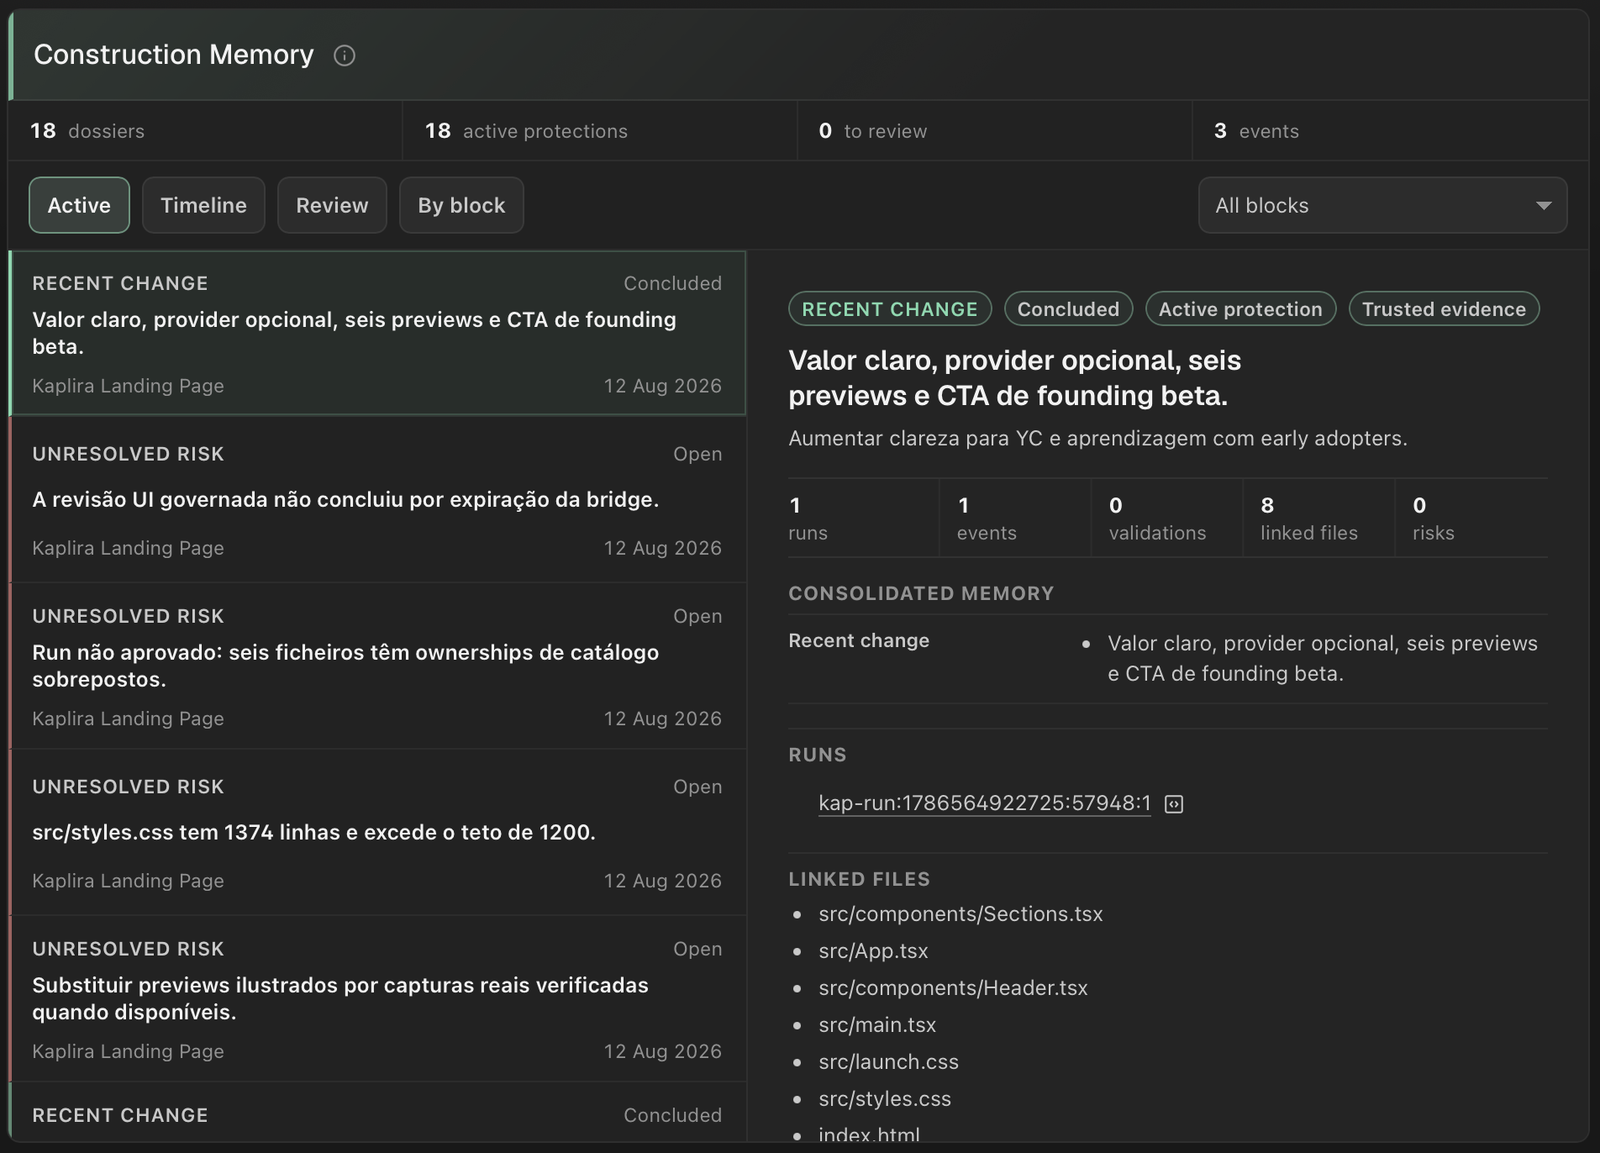Screen dimensions: 1600x1153
Task: Click linked file index.html
Action: 869,1134
